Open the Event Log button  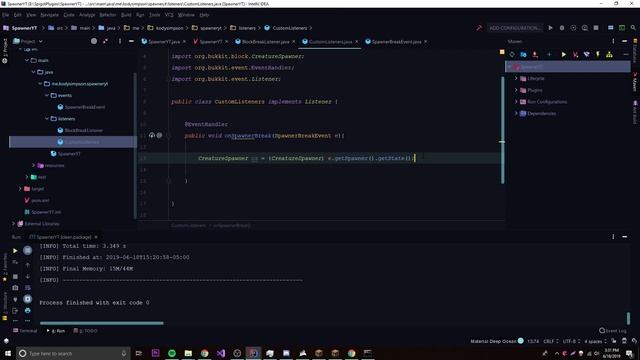coord(613,331)
